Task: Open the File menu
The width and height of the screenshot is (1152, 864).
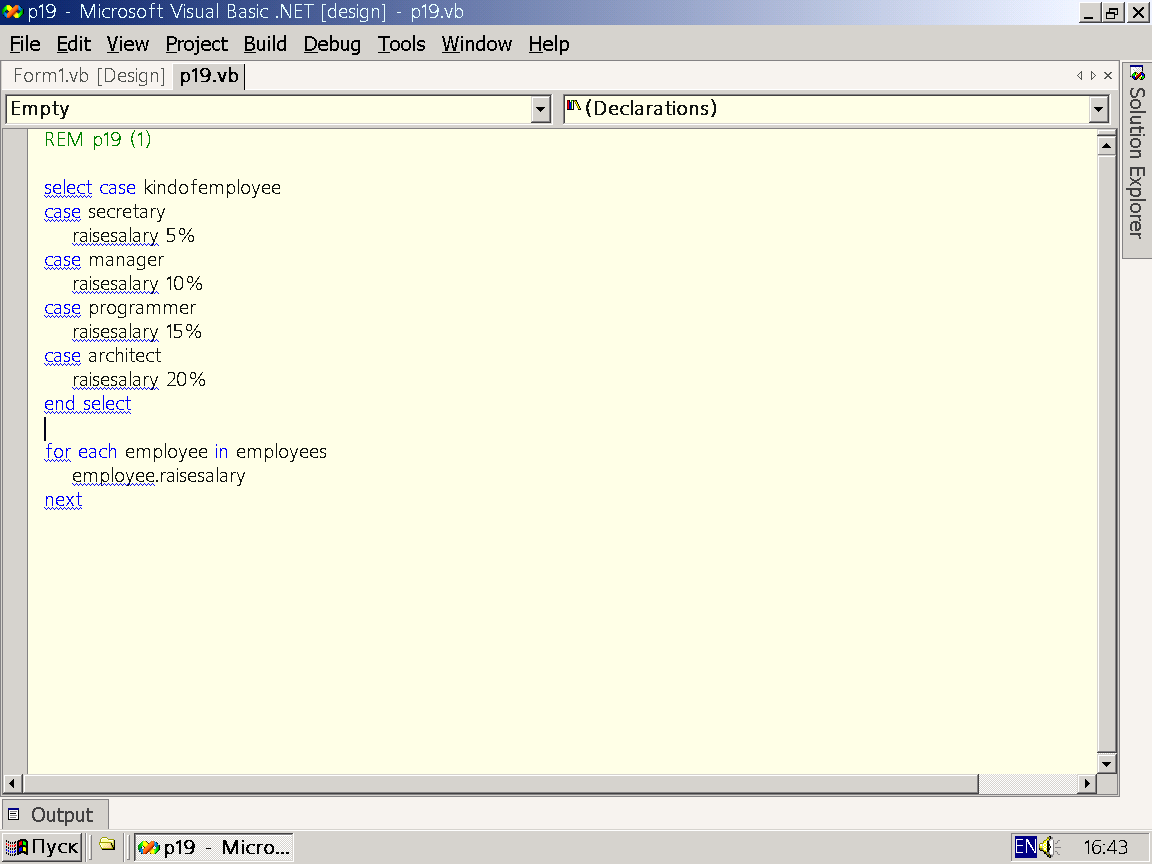Action: click(x=25, y=44)
